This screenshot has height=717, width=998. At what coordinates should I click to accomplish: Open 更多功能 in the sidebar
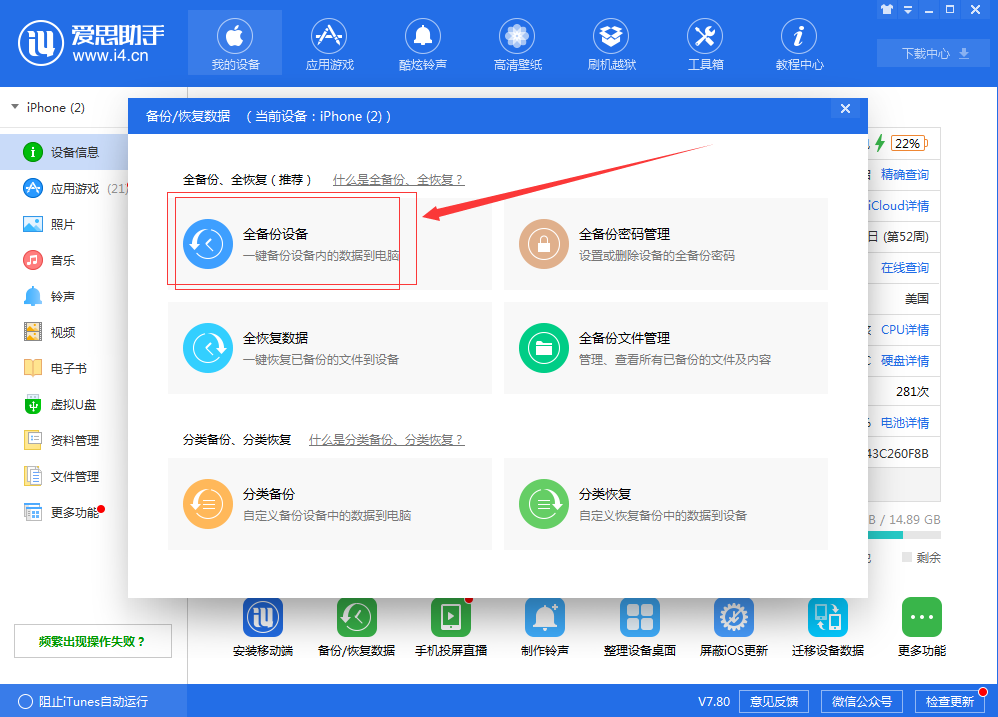(x=64, y=512)
